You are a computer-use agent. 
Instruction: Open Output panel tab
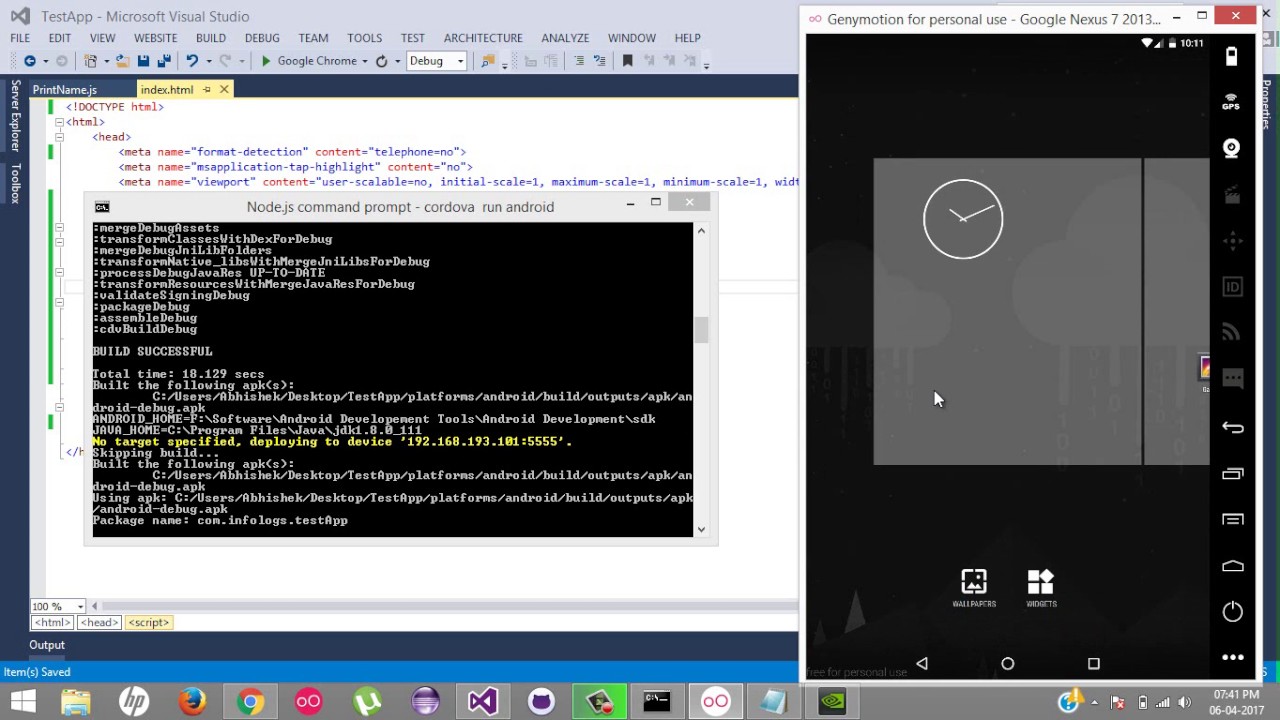click(47, 645)
